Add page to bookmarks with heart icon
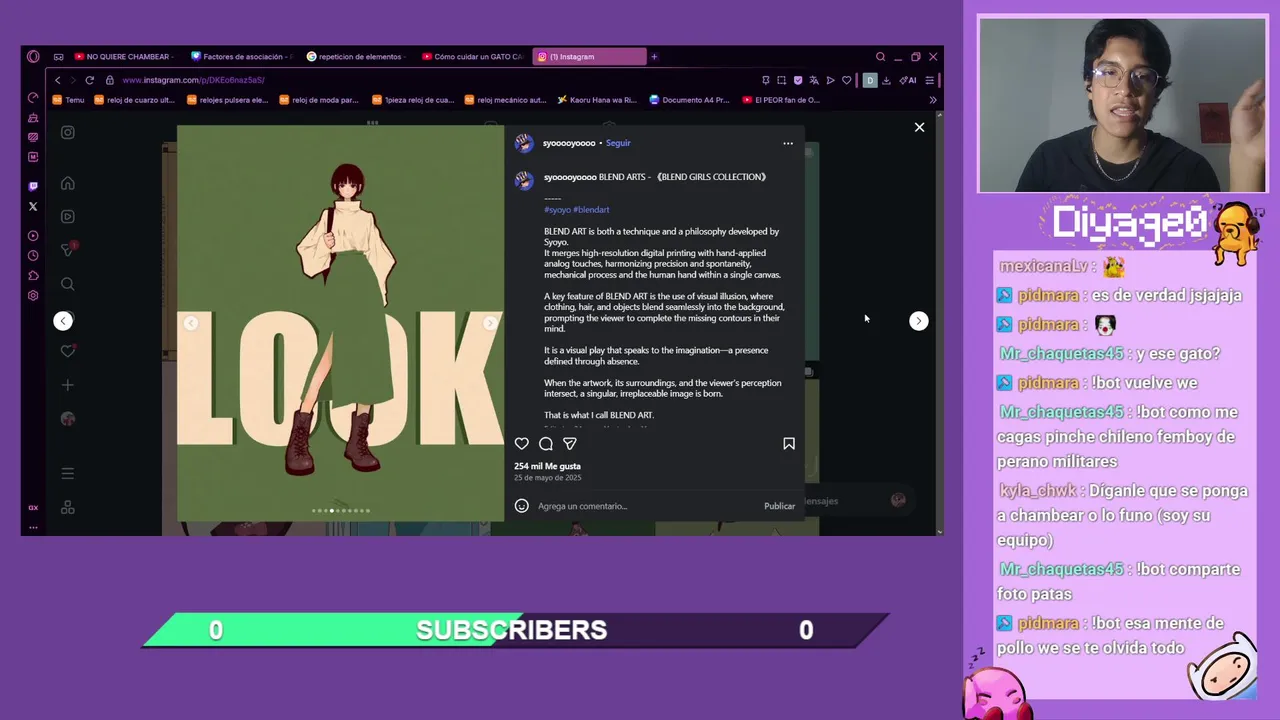The width and height of the screenshot is (1280, 720). (x=846, y=80)
